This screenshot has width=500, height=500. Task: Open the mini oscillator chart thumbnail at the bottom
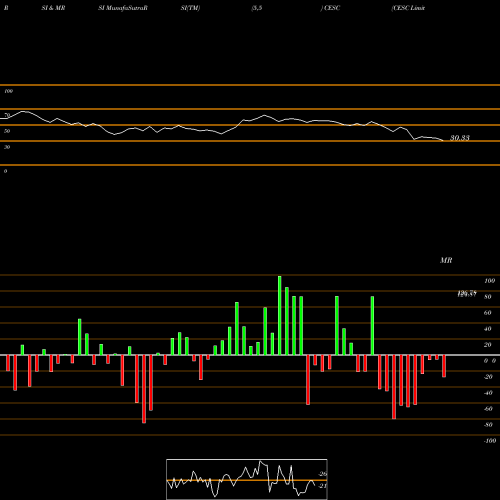click(x=247, y=479)
